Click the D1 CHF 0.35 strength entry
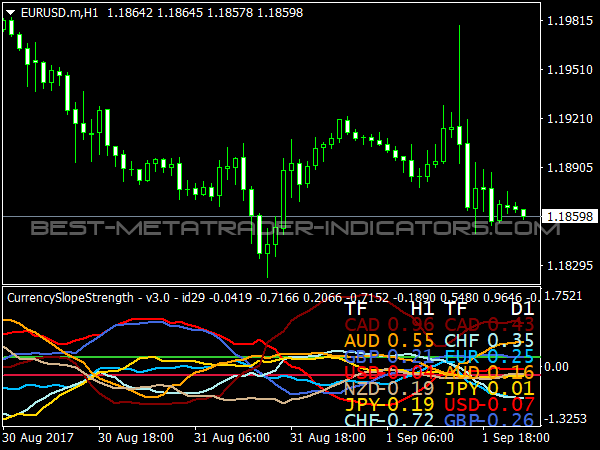600x450 pixels. point(489,341)
